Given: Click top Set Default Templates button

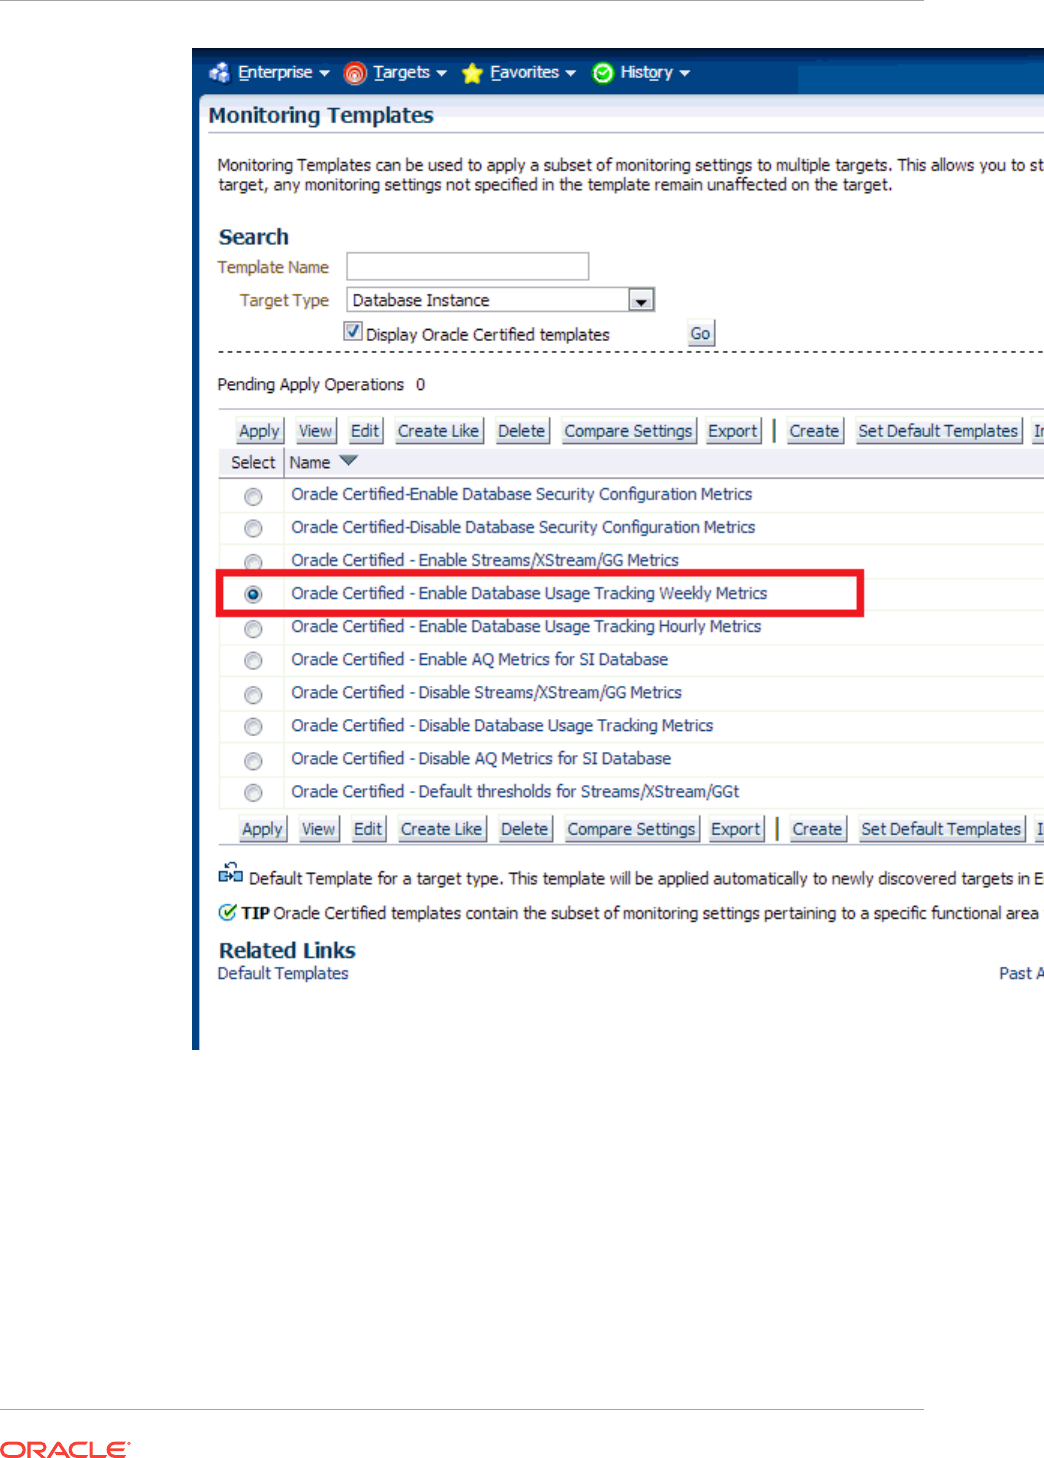Looking at the screenshot, I should point(938,431).
